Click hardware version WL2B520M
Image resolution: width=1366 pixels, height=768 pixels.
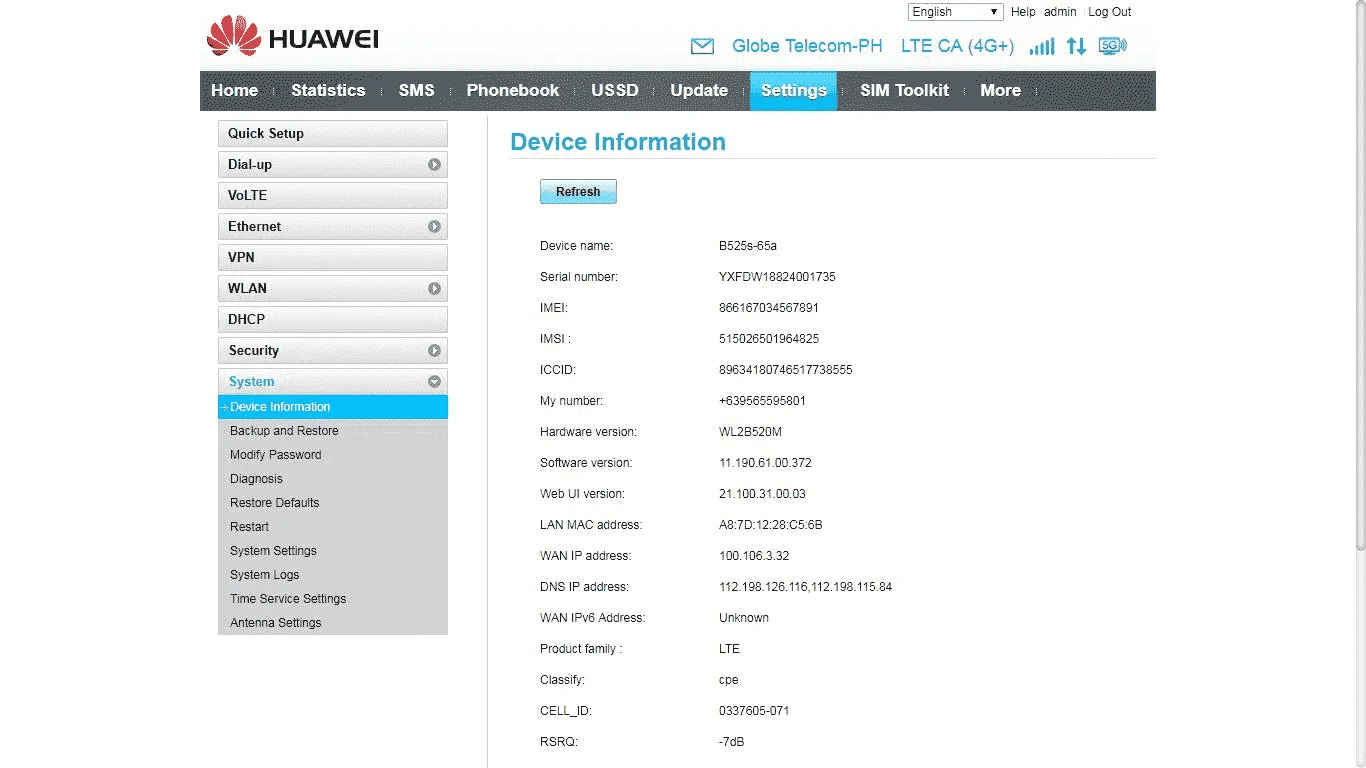click(750, 432)
